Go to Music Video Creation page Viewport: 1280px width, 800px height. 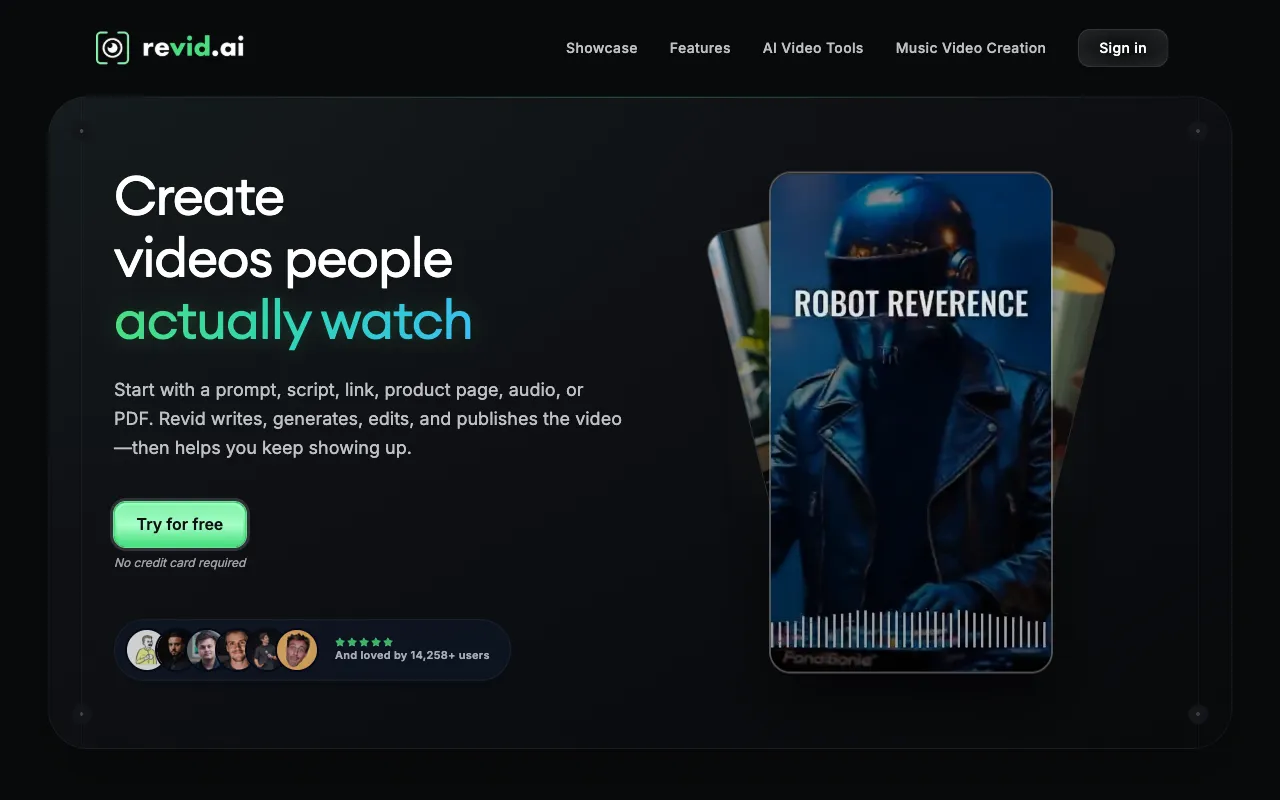(x=971, y=48)
